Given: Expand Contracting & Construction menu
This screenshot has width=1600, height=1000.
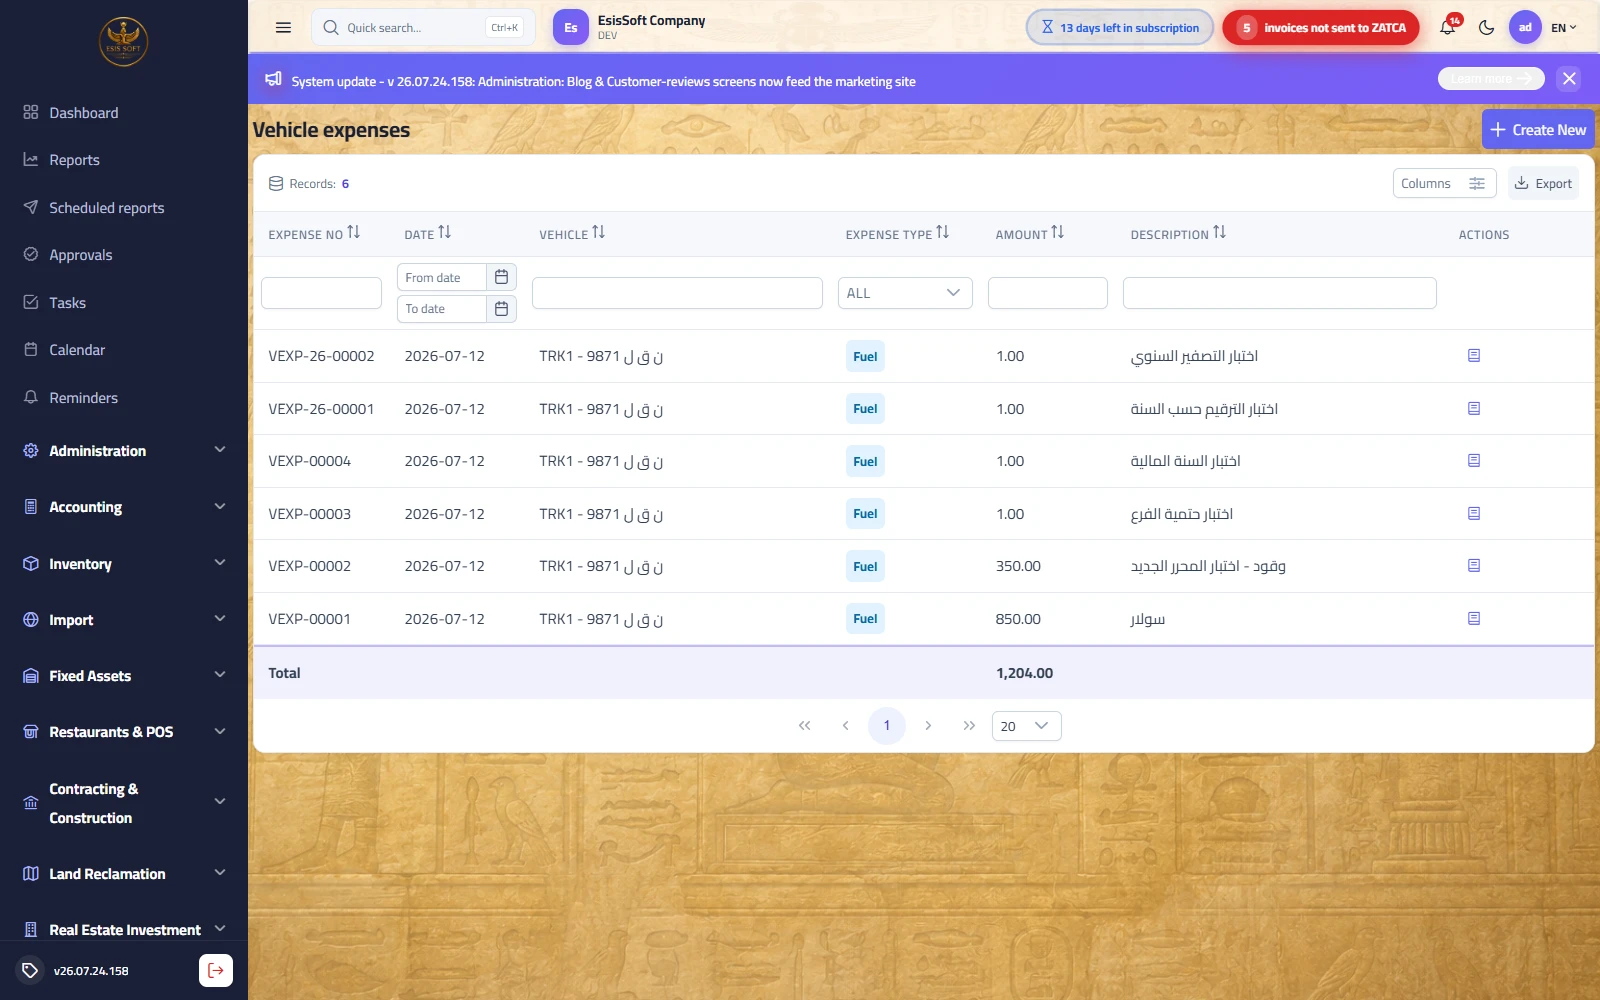Looking at the screenshot, I should [x=124, y=803].
